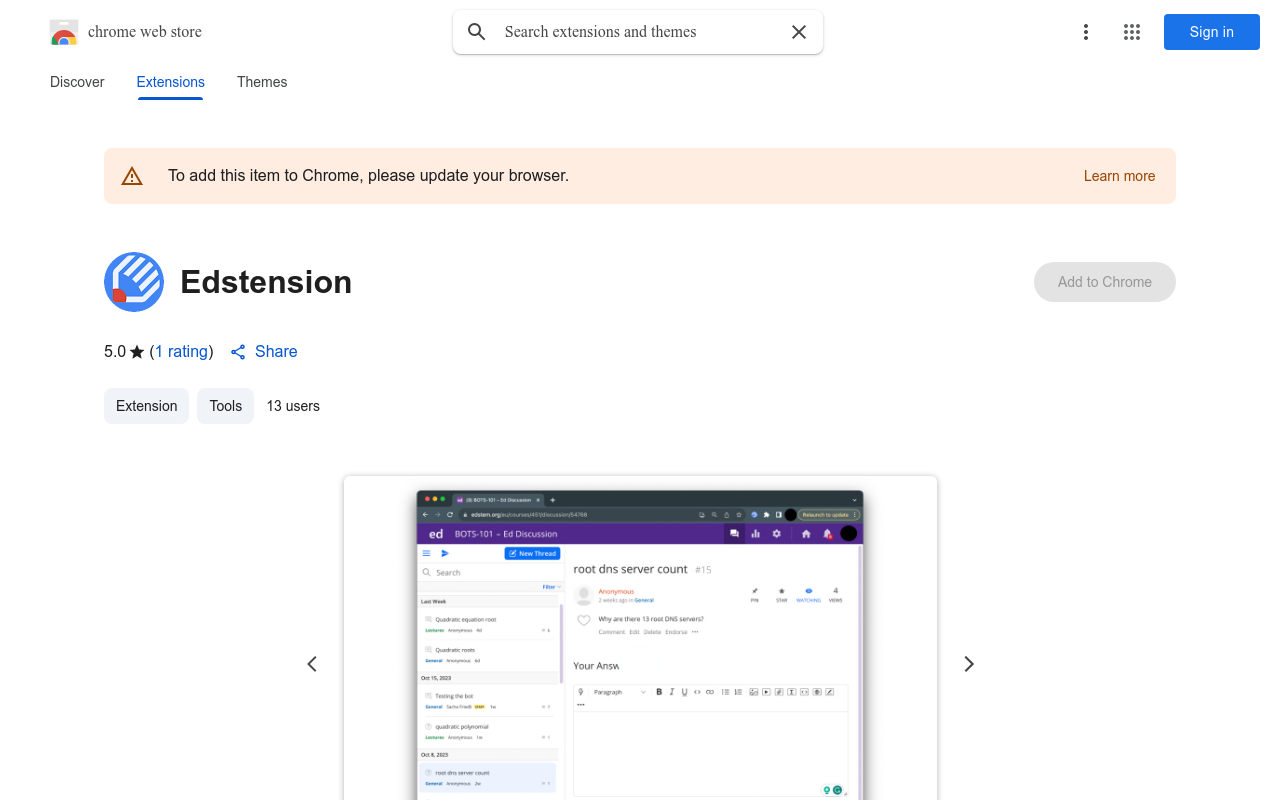Click the 13 users text

coord(293,406)
